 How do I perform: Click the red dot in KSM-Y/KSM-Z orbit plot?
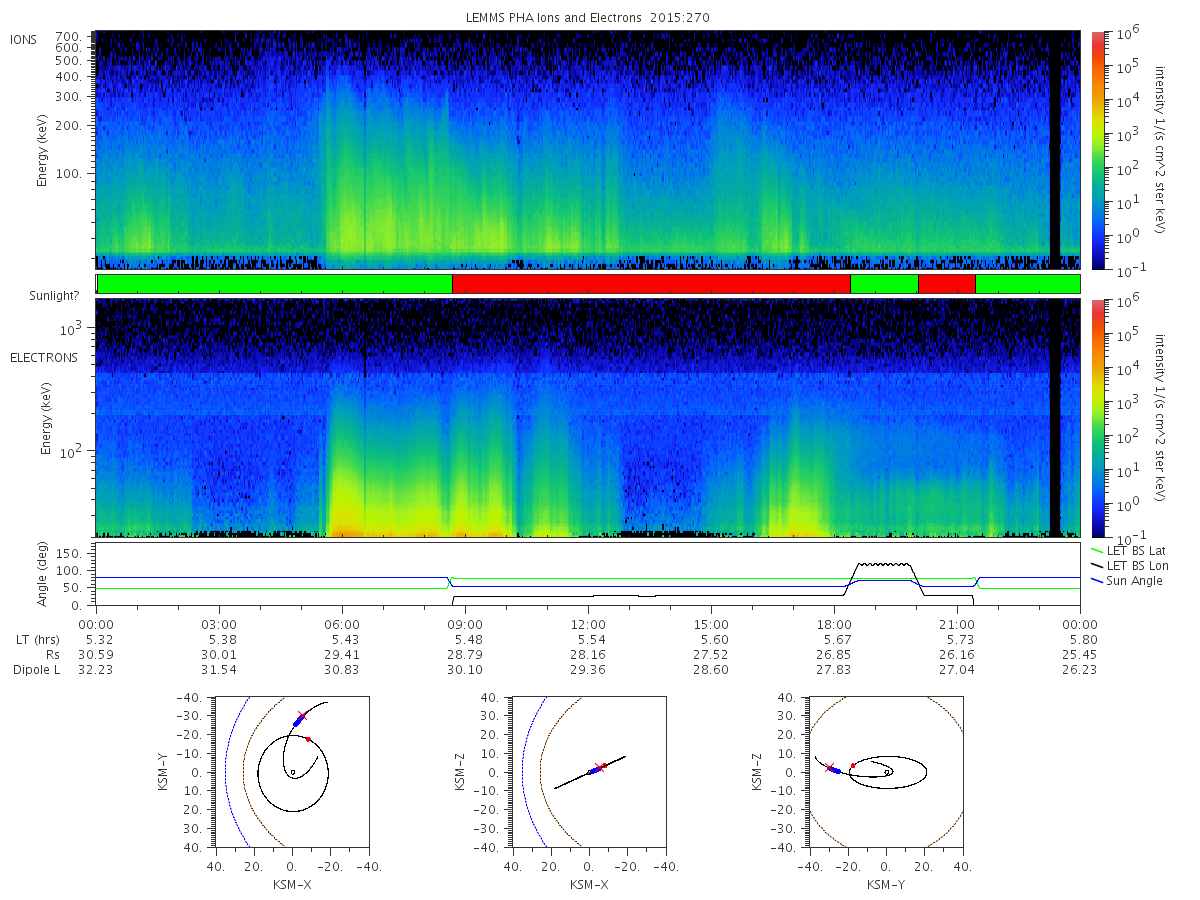(x=853, y=765)
